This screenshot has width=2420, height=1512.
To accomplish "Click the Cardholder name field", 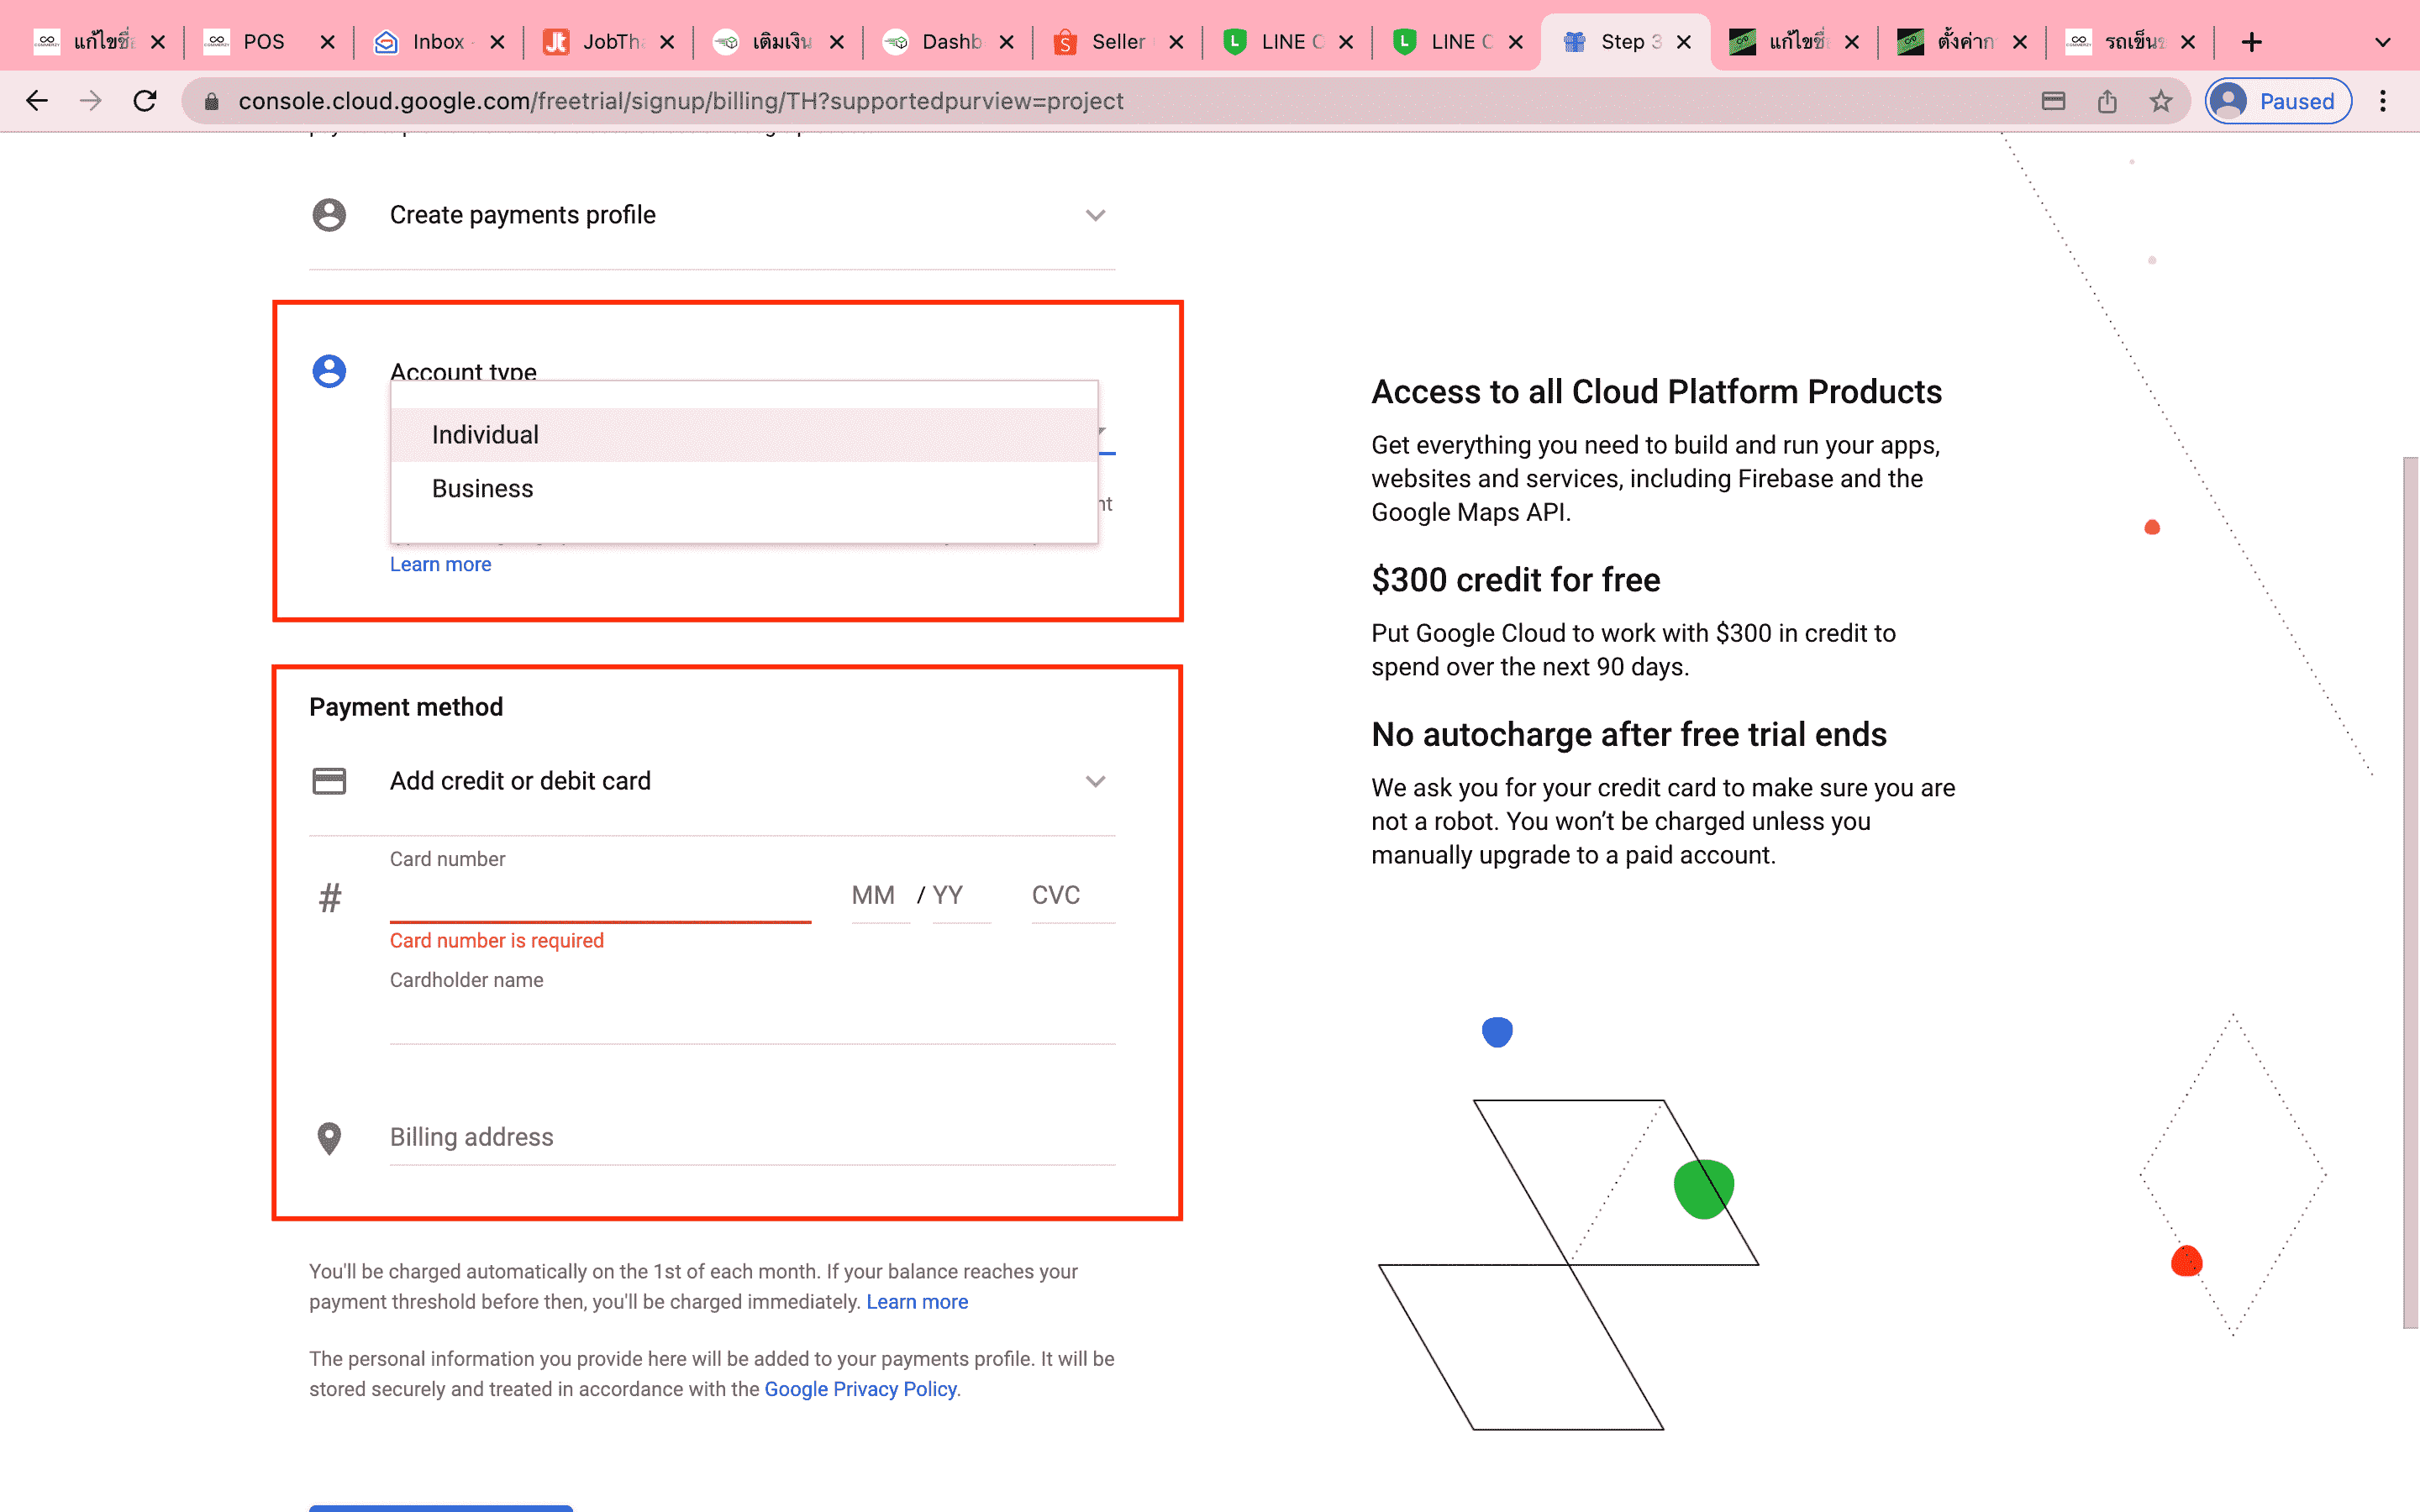I will pyautogui.click(x=752, y=1018).
